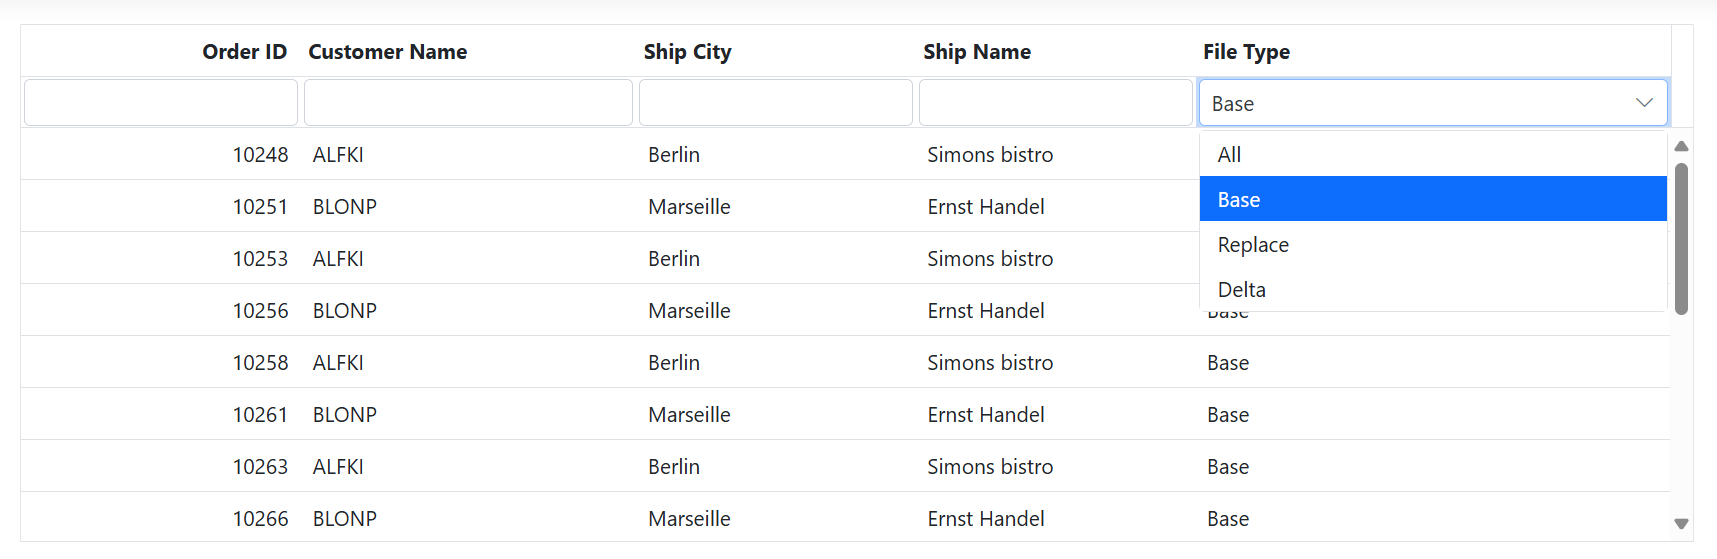The width and height of the screenshot is (1717, 559).
Task: Activate the Ship Name filter box
Action: (x=1056, y=103)
